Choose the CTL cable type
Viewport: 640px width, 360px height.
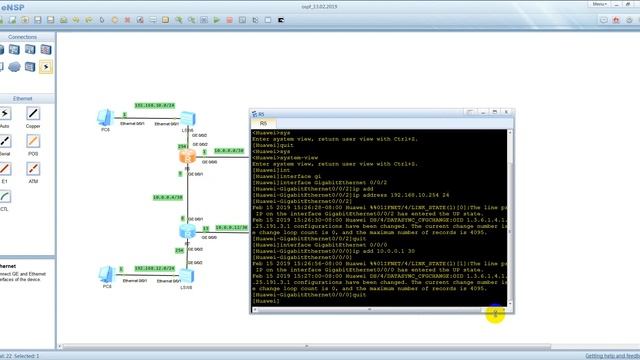[5, 196]
